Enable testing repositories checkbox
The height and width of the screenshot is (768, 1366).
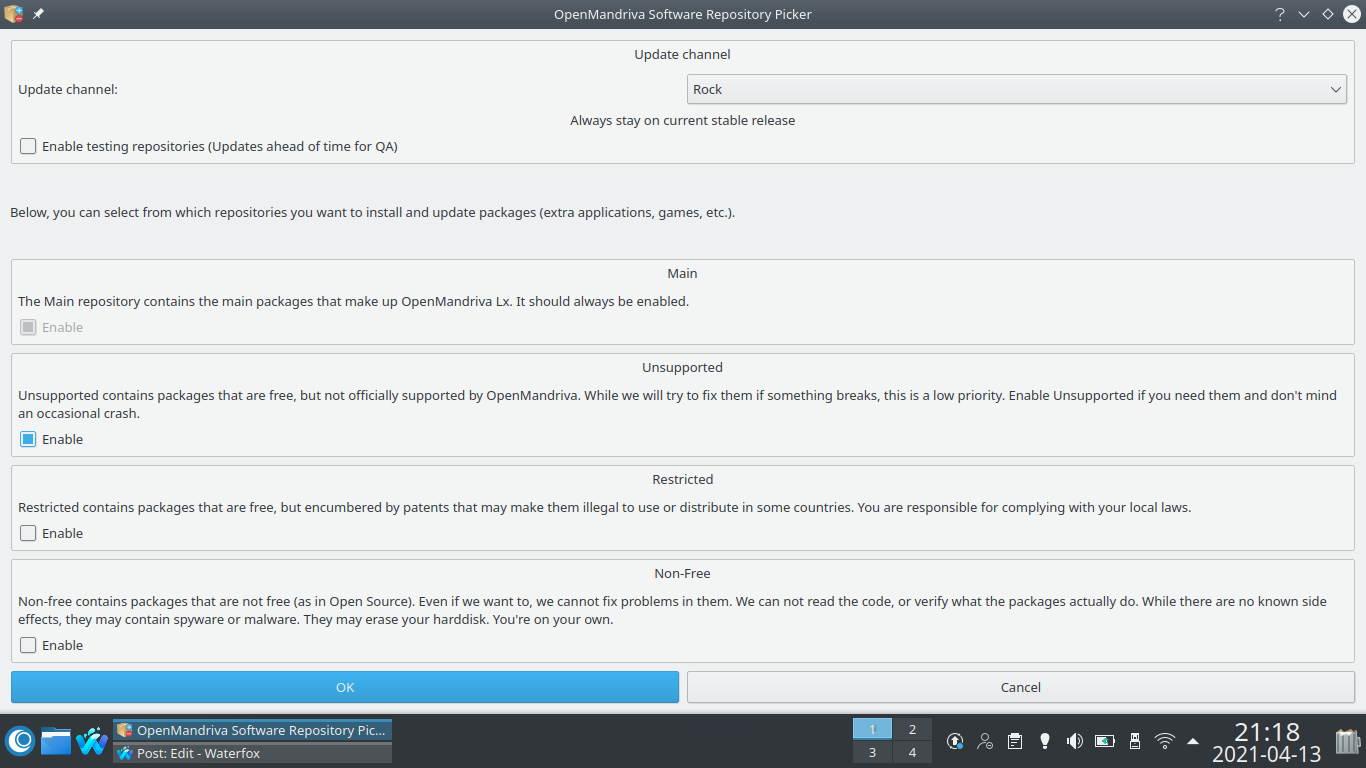point(28,146)
